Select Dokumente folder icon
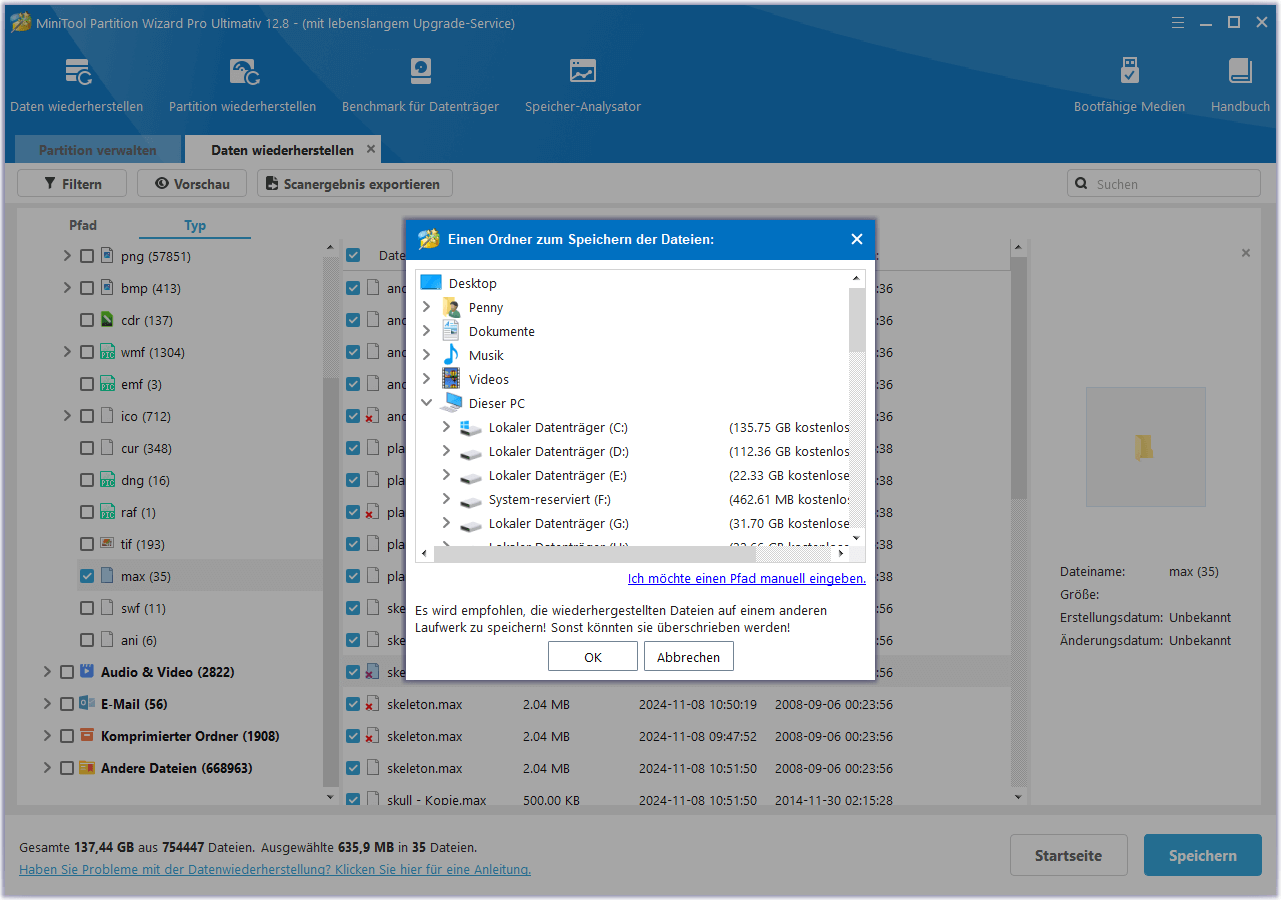 pyautogui.click(x=451, y=331)
